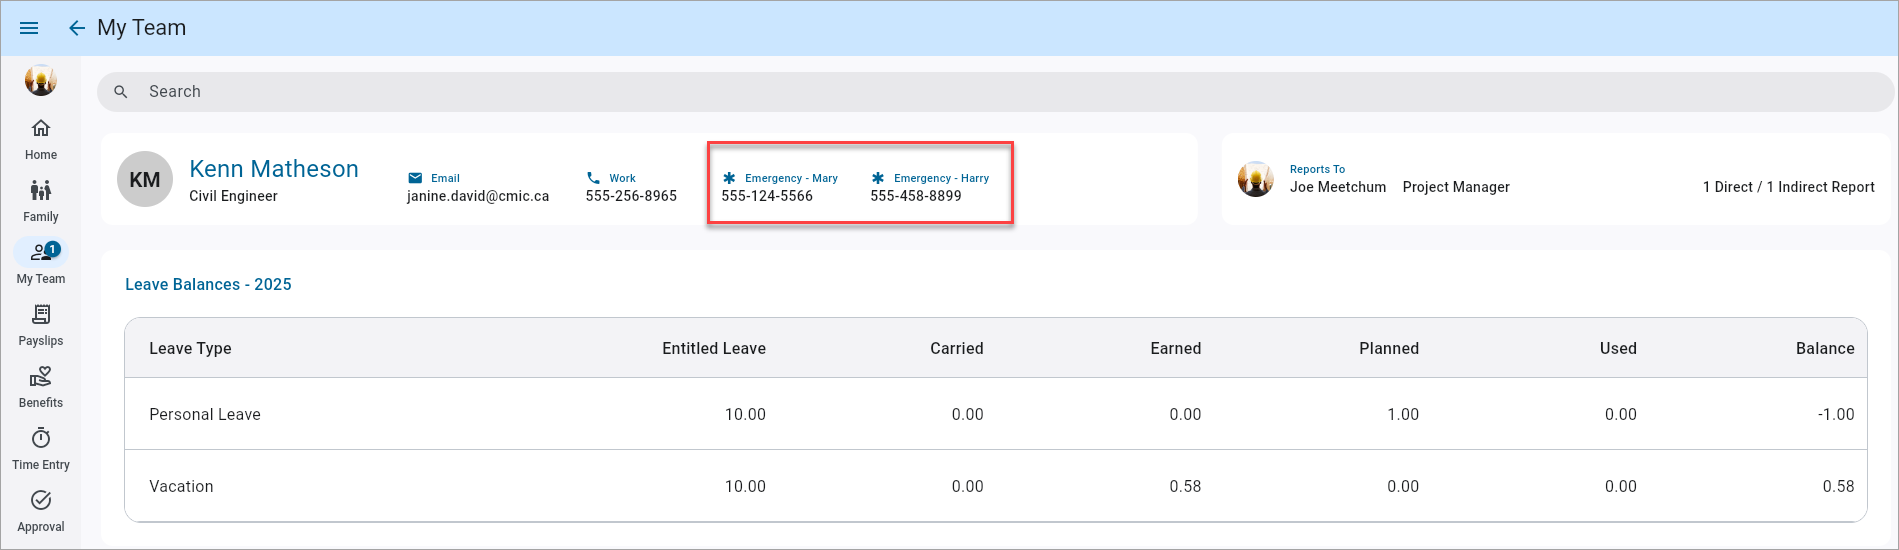1899x550 pixels.
Task: Click the email janine.david@cmic.ca
Action: click(x=478, y=196)
